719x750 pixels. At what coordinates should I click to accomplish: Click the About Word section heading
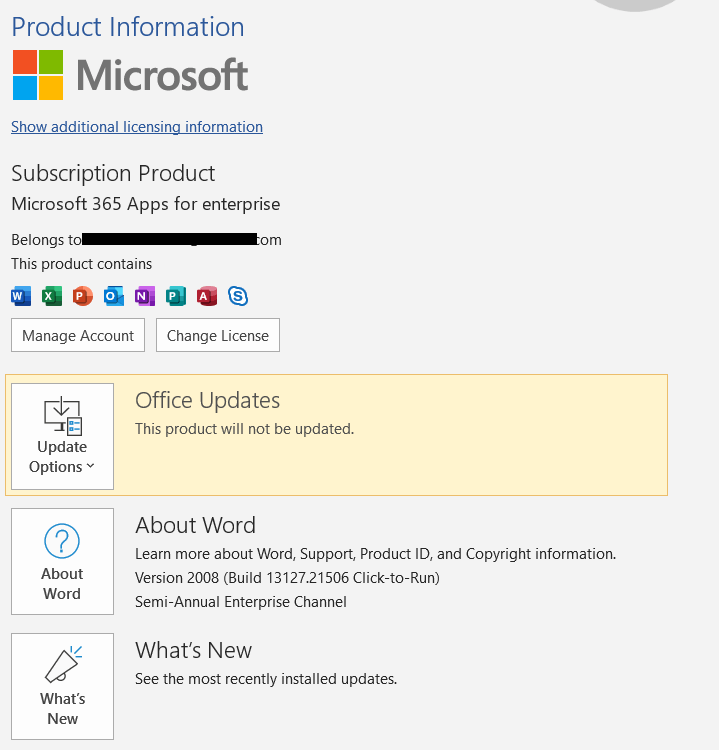195,525
